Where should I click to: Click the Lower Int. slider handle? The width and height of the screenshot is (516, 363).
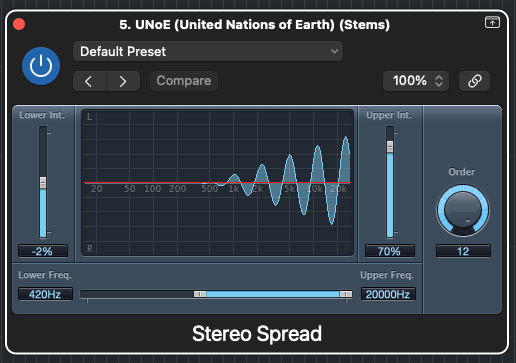[x=43, y=183]
